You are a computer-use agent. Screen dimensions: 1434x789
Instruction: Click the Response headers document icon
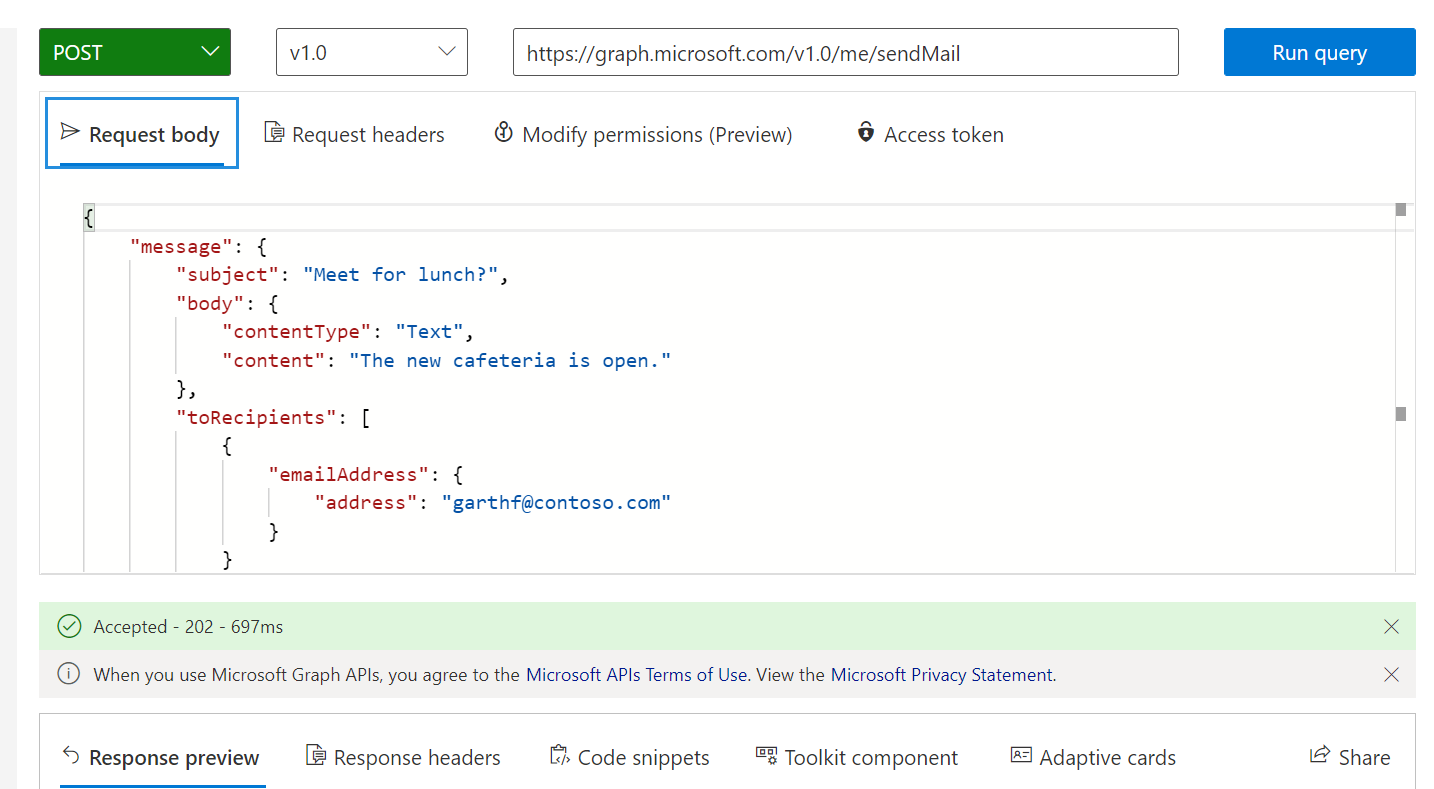[316, 756]
